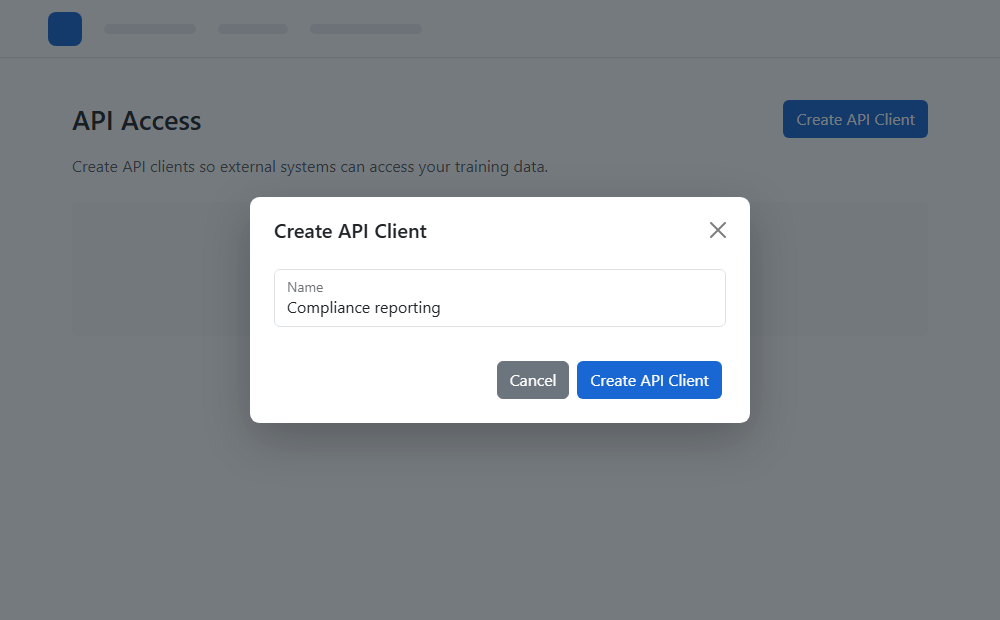Click the dialog title 'Create API Client'

(350, 231)
